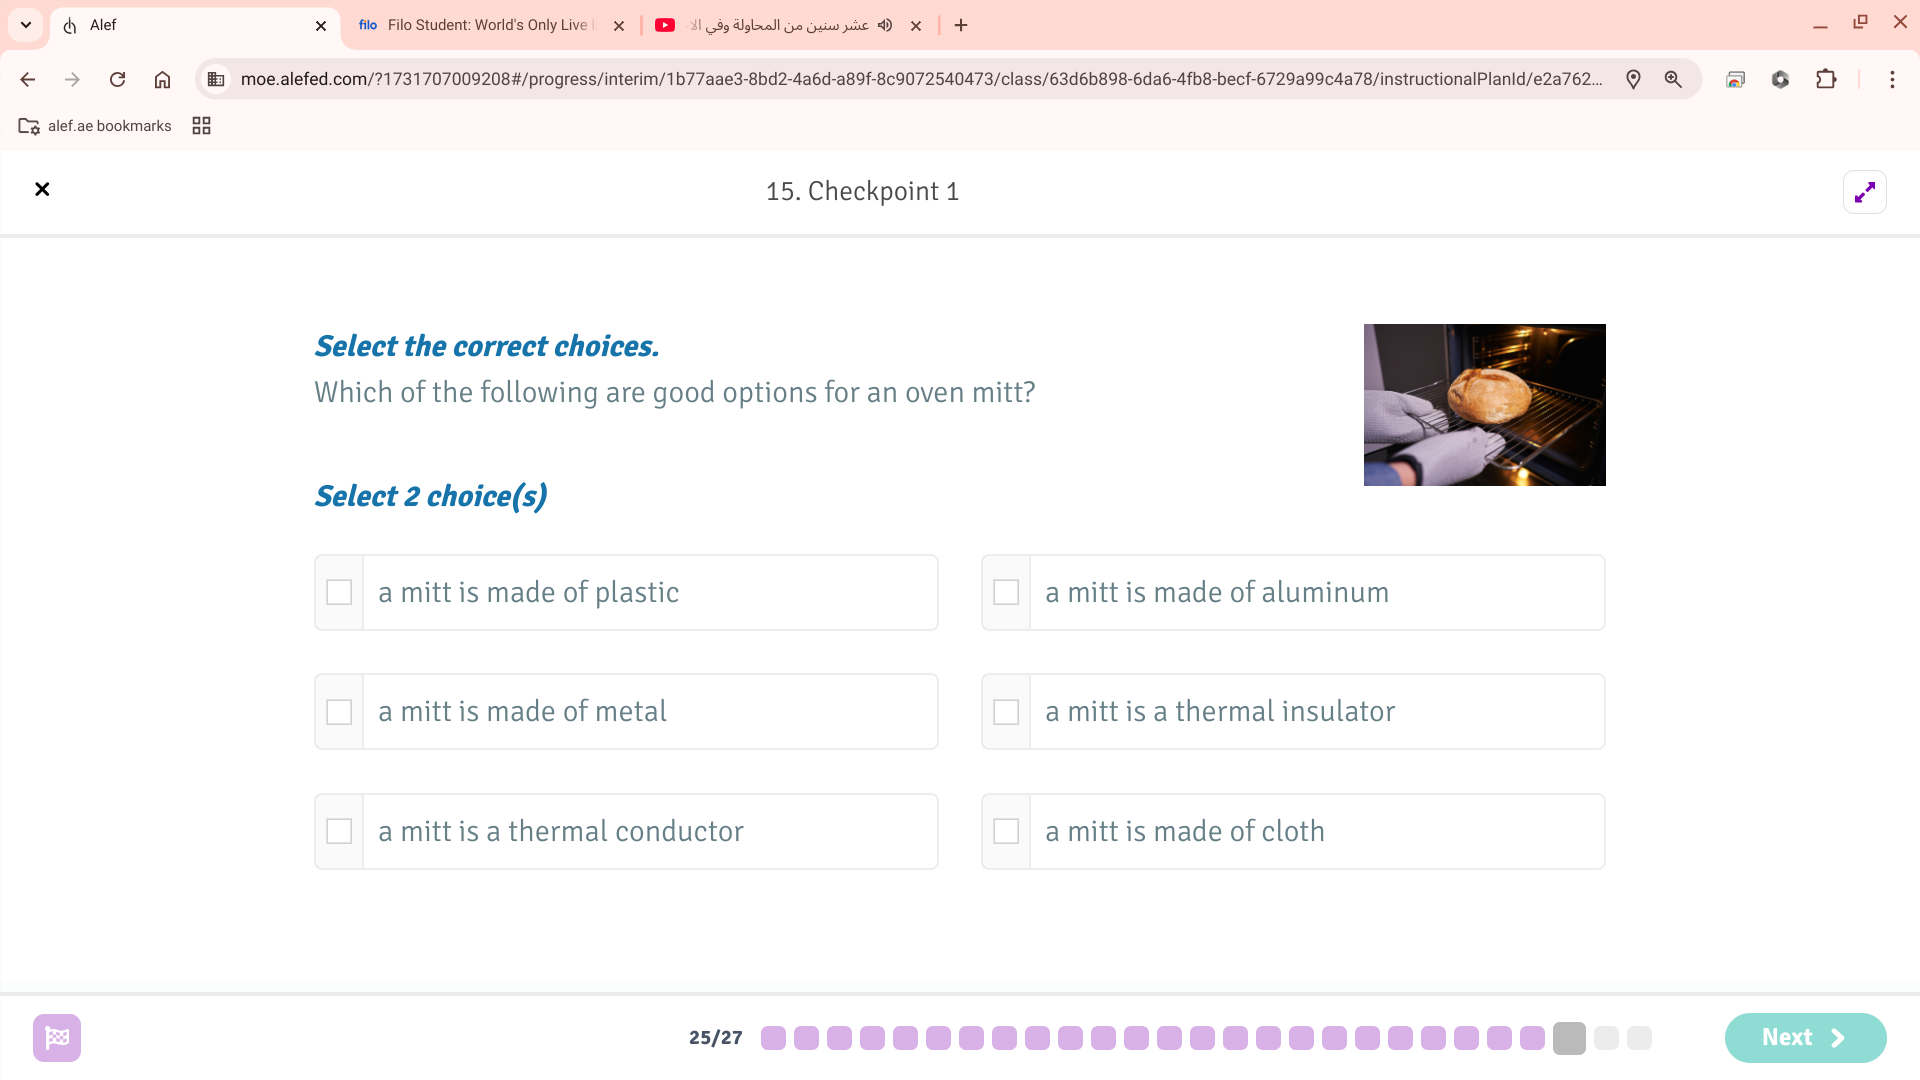Click the Next button
The width and height of the screenshot is (1920, 1080).
pos(1804,1037)
